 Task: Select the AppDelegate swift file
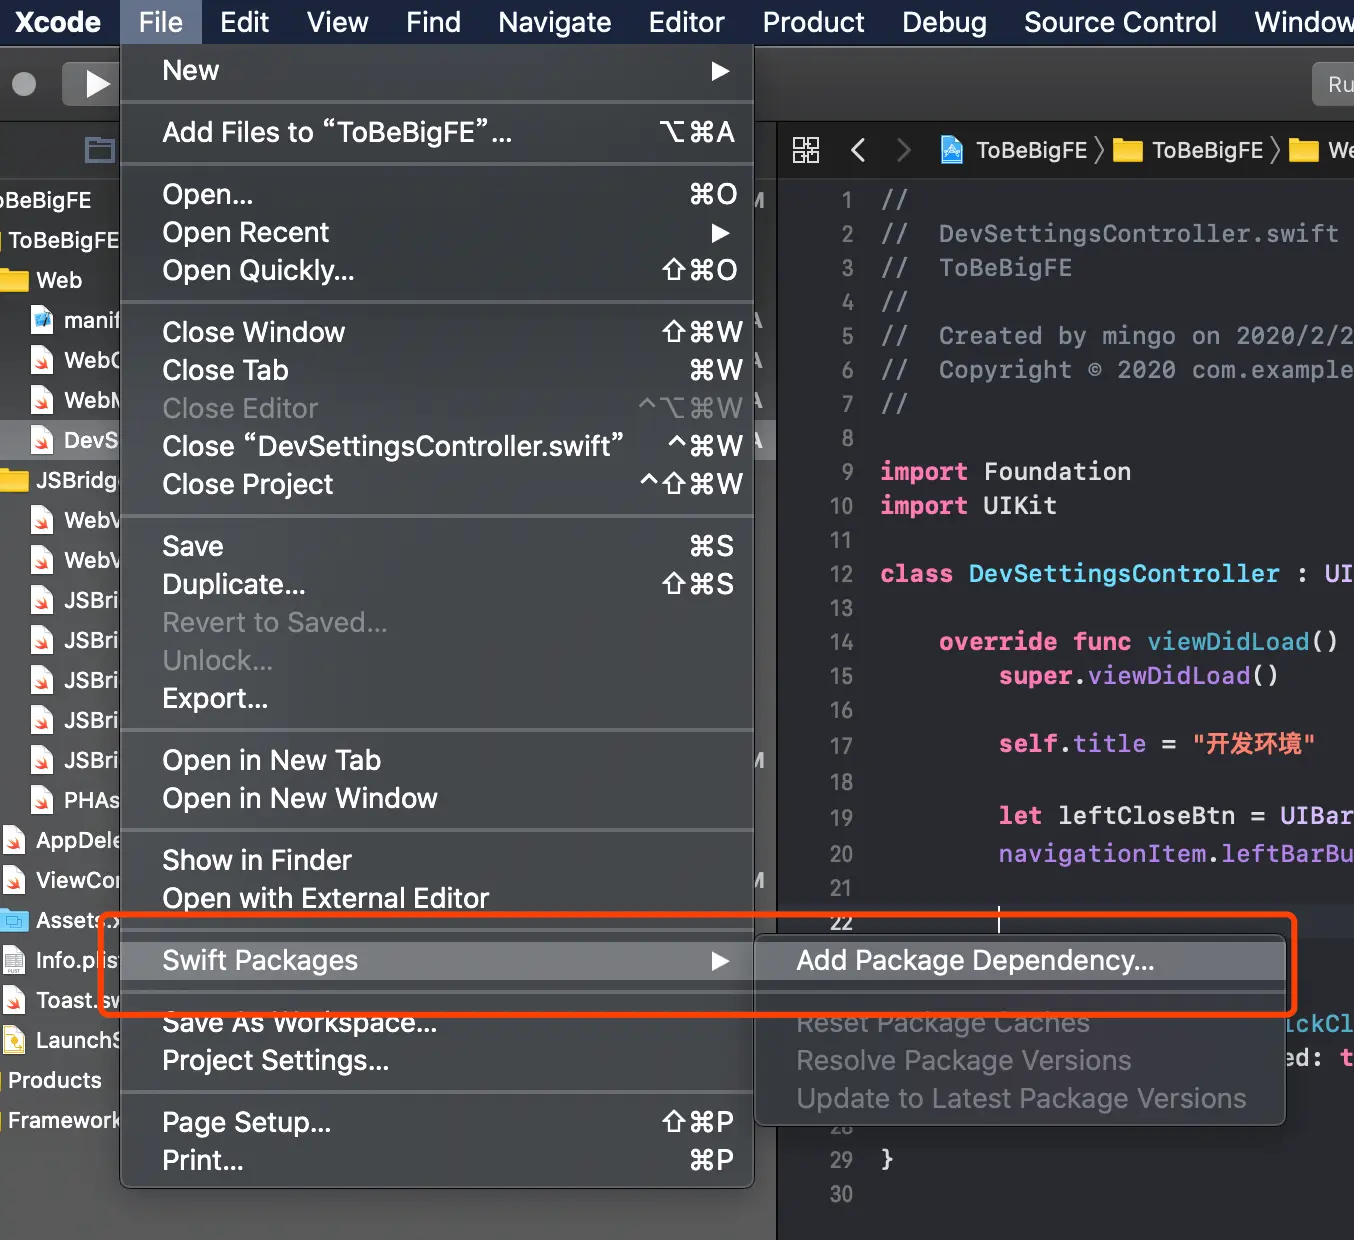pos(60,840)
